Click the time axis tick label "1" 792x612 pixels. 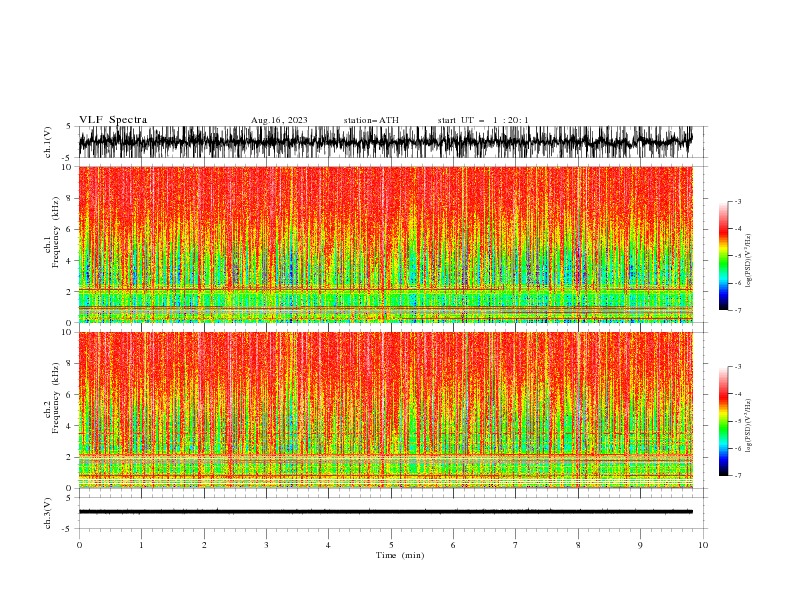click(141, 545)
